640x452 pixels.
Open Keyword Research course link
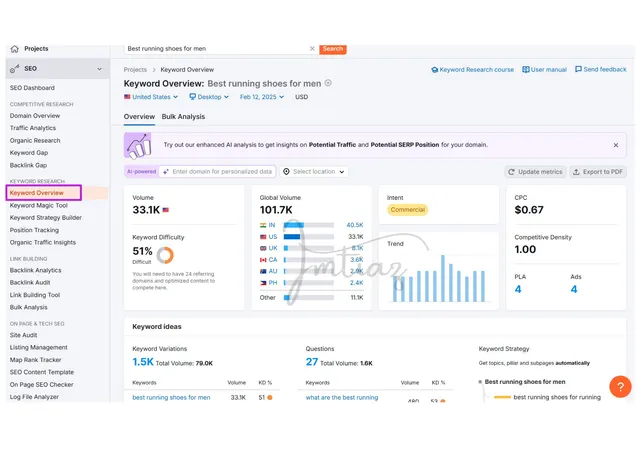(x=472, y=70)
